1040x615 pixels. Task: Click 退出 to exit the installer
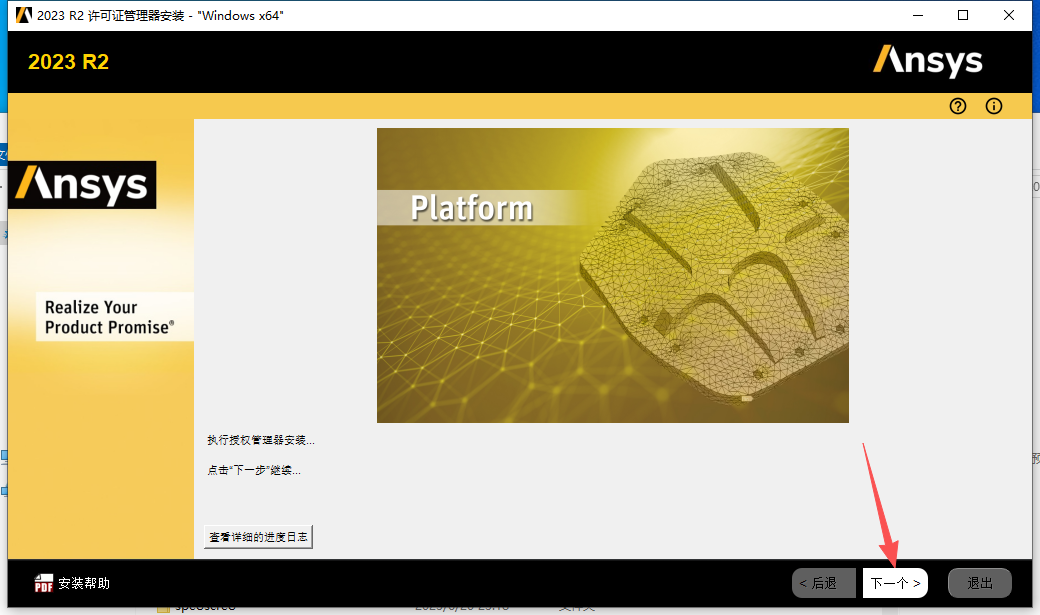[x=979, y=582]
